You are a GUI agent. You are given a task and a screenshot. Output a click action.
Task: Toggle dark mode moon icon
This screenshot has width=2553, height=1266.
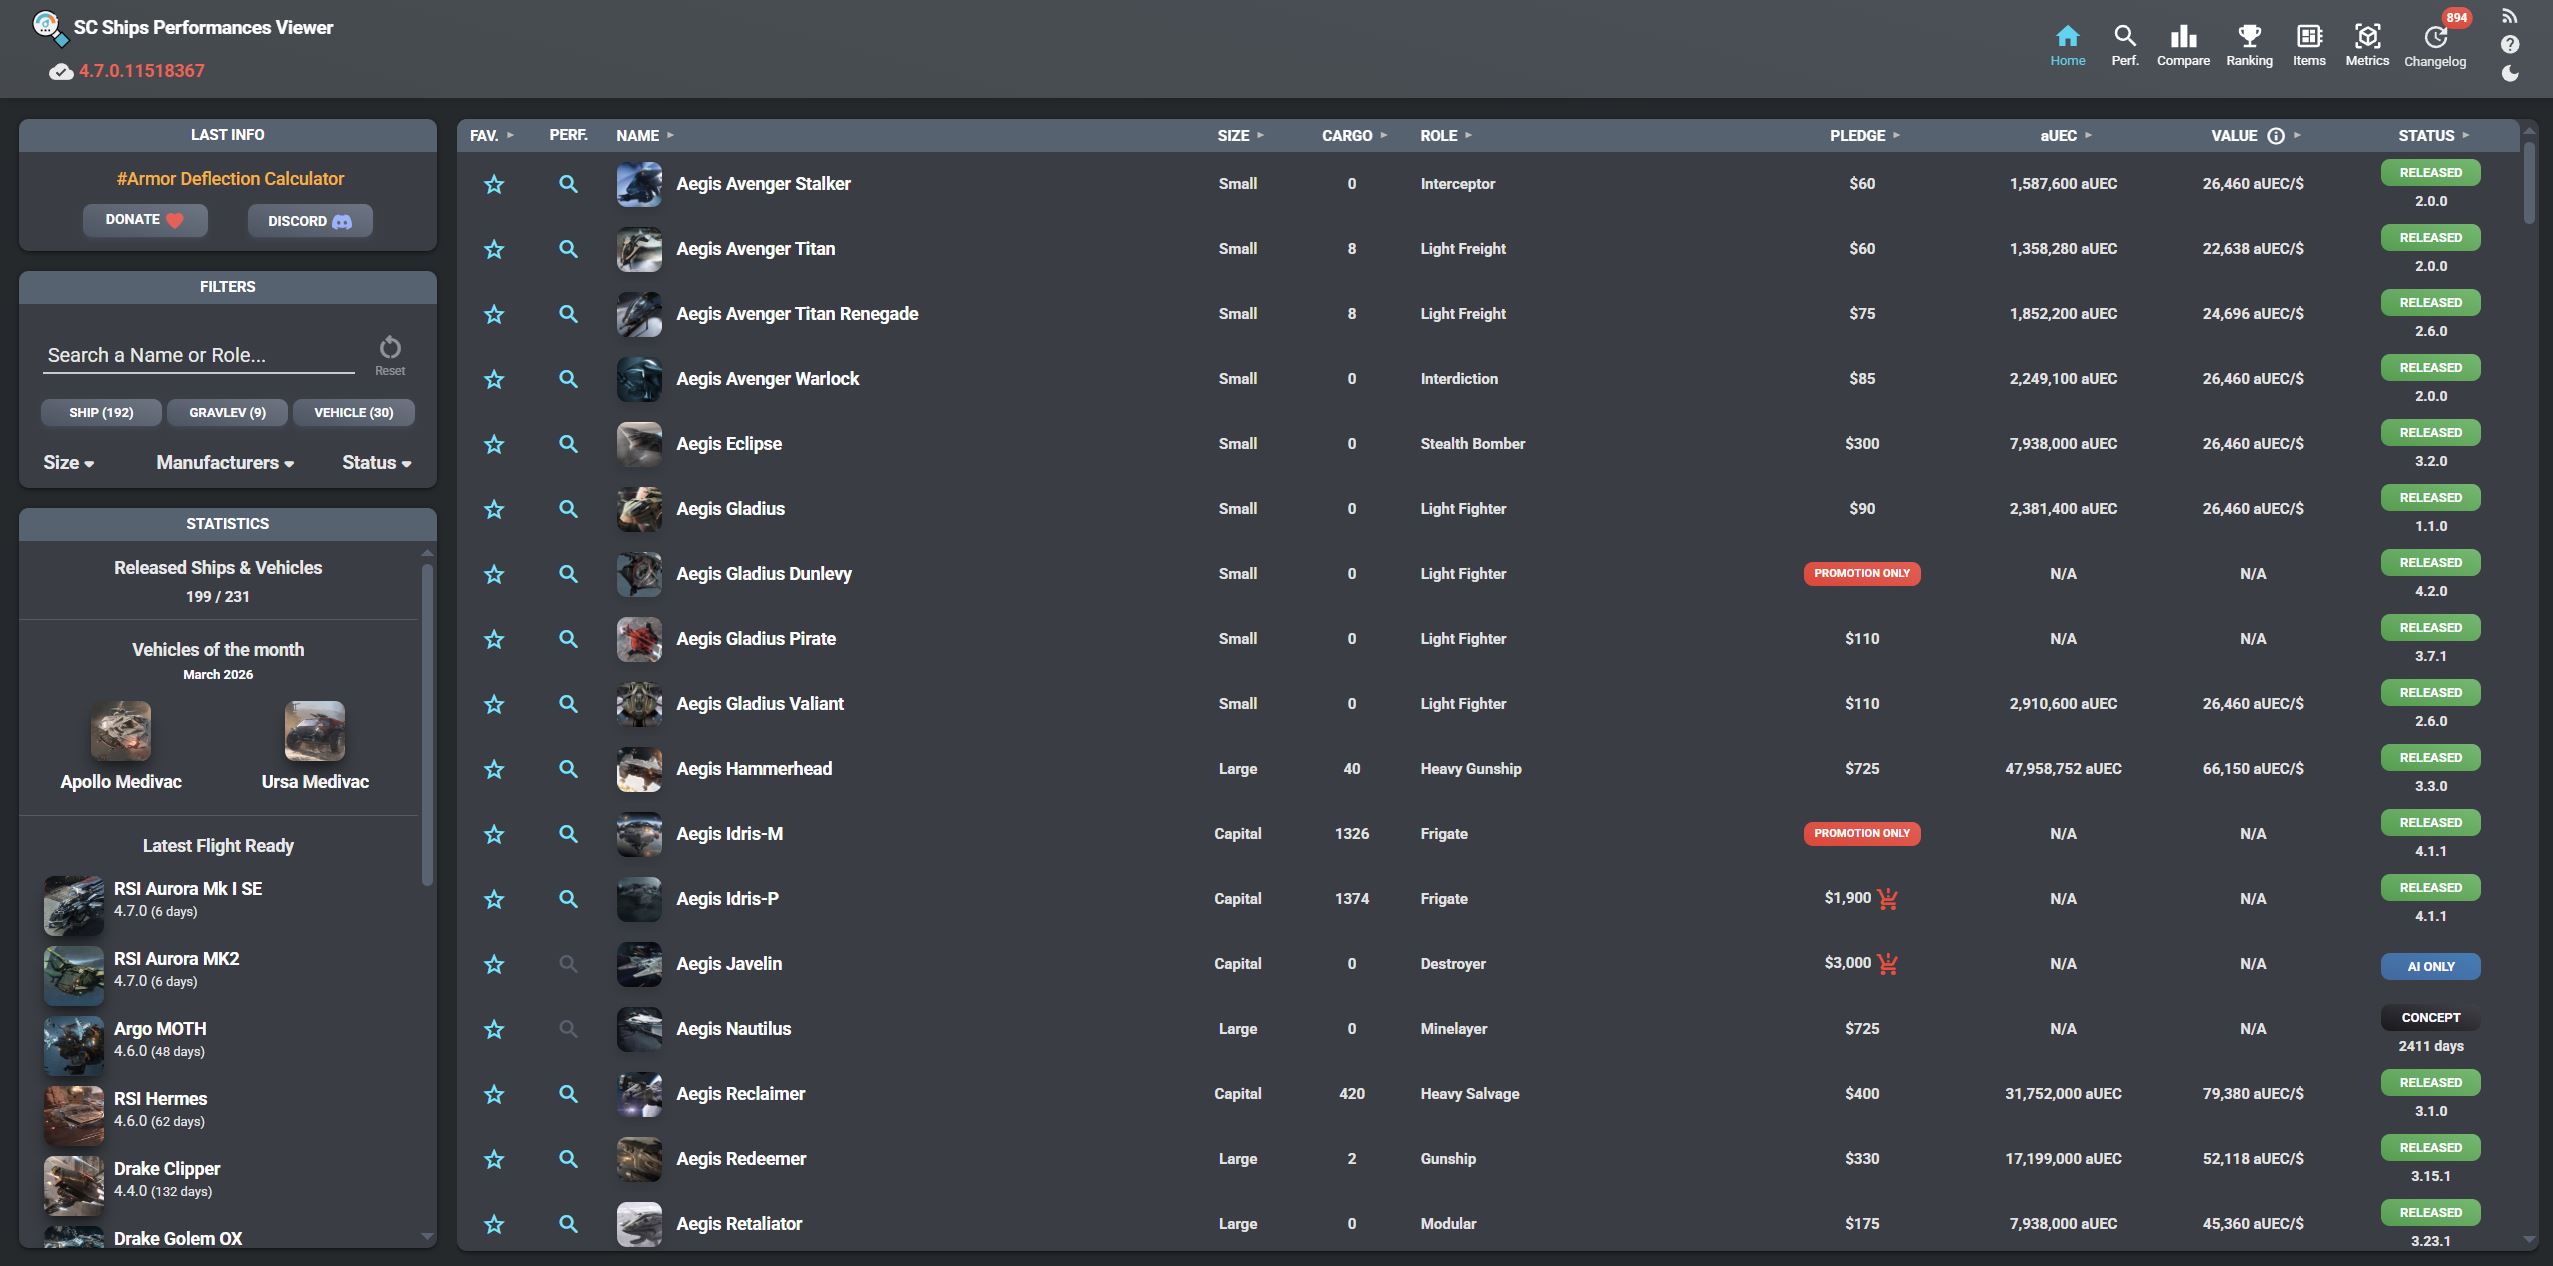pyautogui.click(x=2510, y=73)
